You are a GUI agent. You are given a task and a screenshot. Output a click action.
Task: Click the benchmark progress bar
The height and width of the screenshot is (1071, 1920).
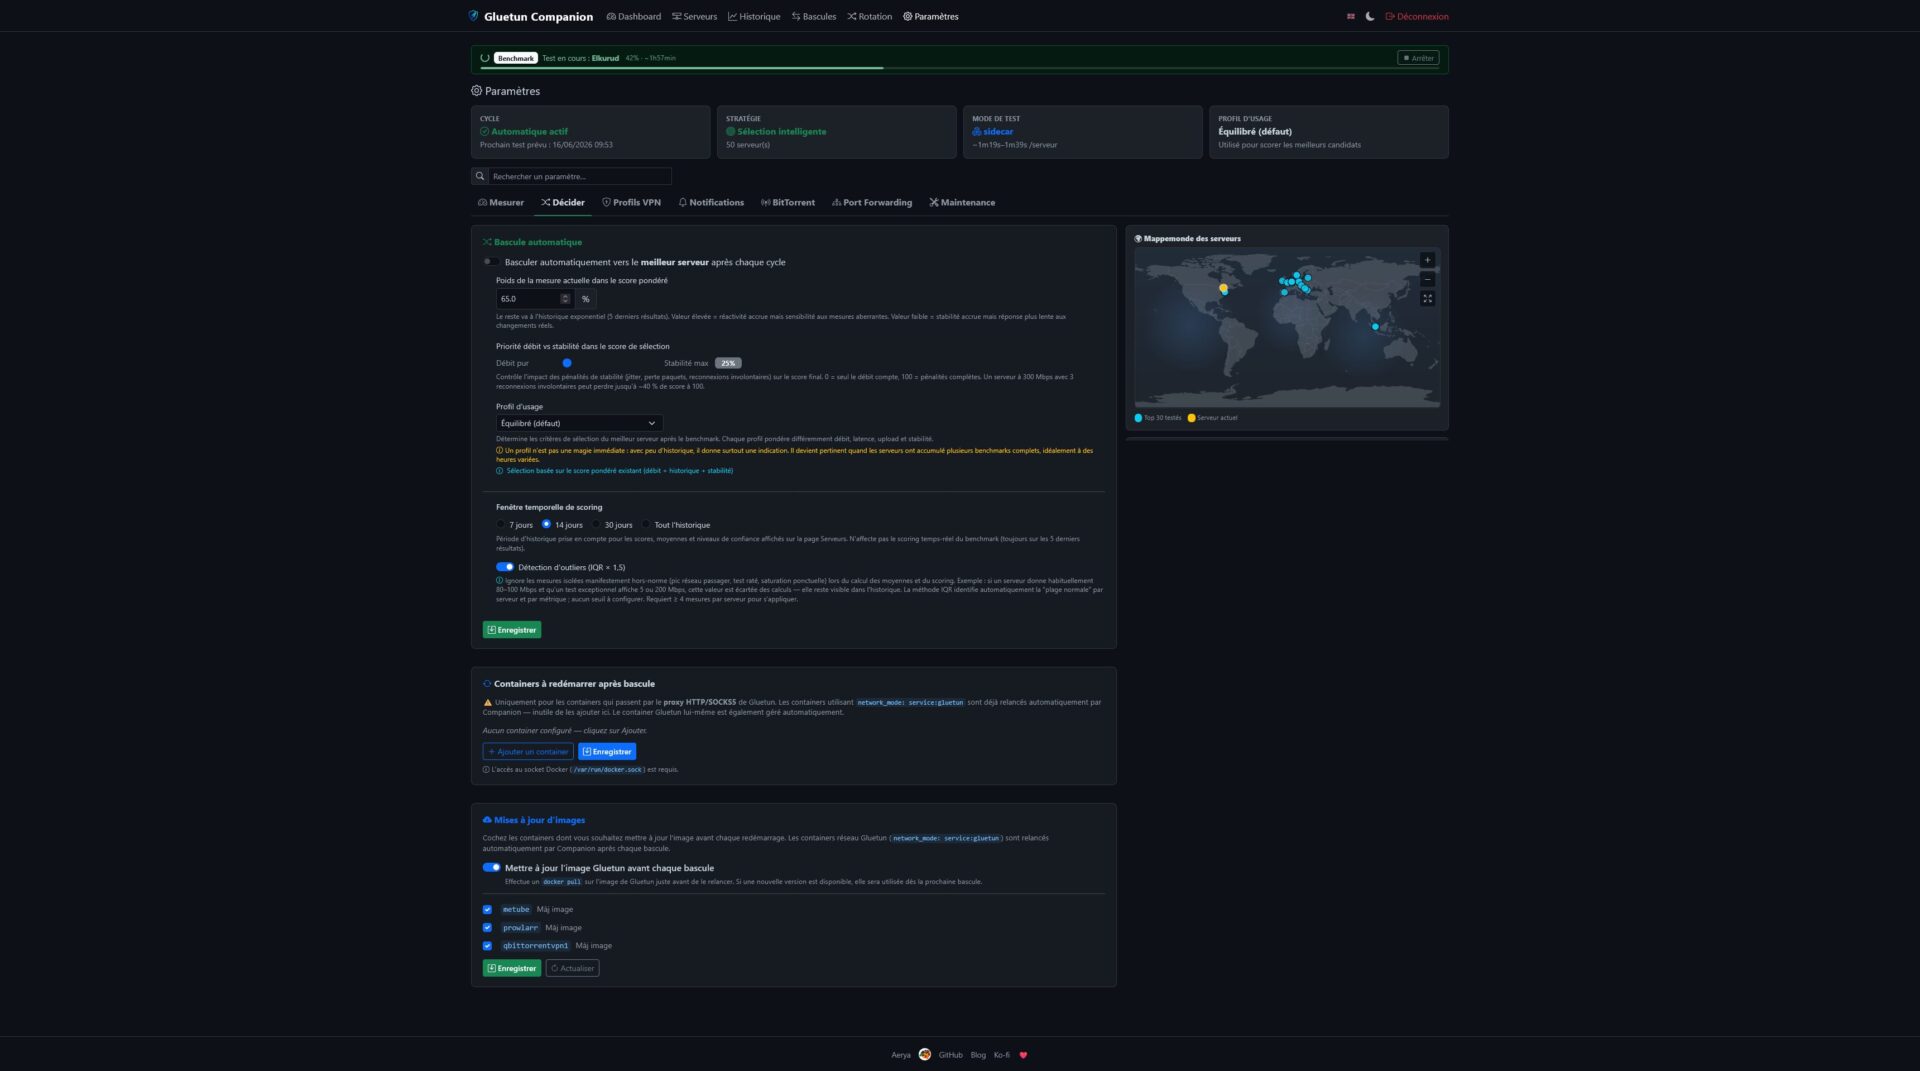(x=960, y=68)
